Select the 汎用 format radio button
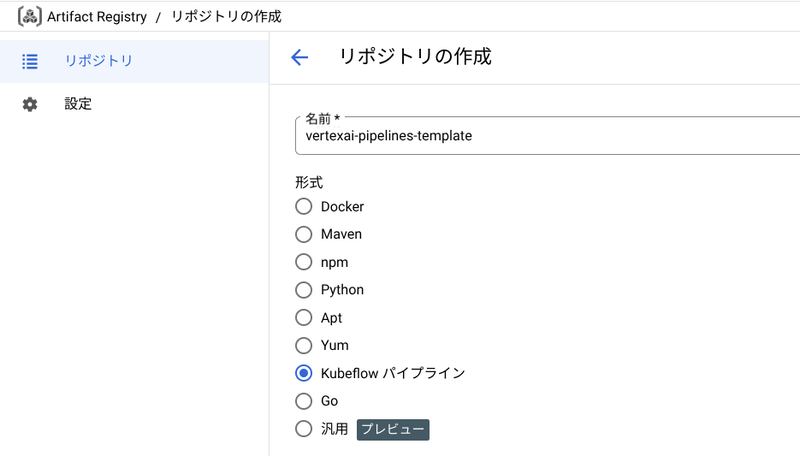This screenshot has width=800, height=456. (x=304, y=429)
